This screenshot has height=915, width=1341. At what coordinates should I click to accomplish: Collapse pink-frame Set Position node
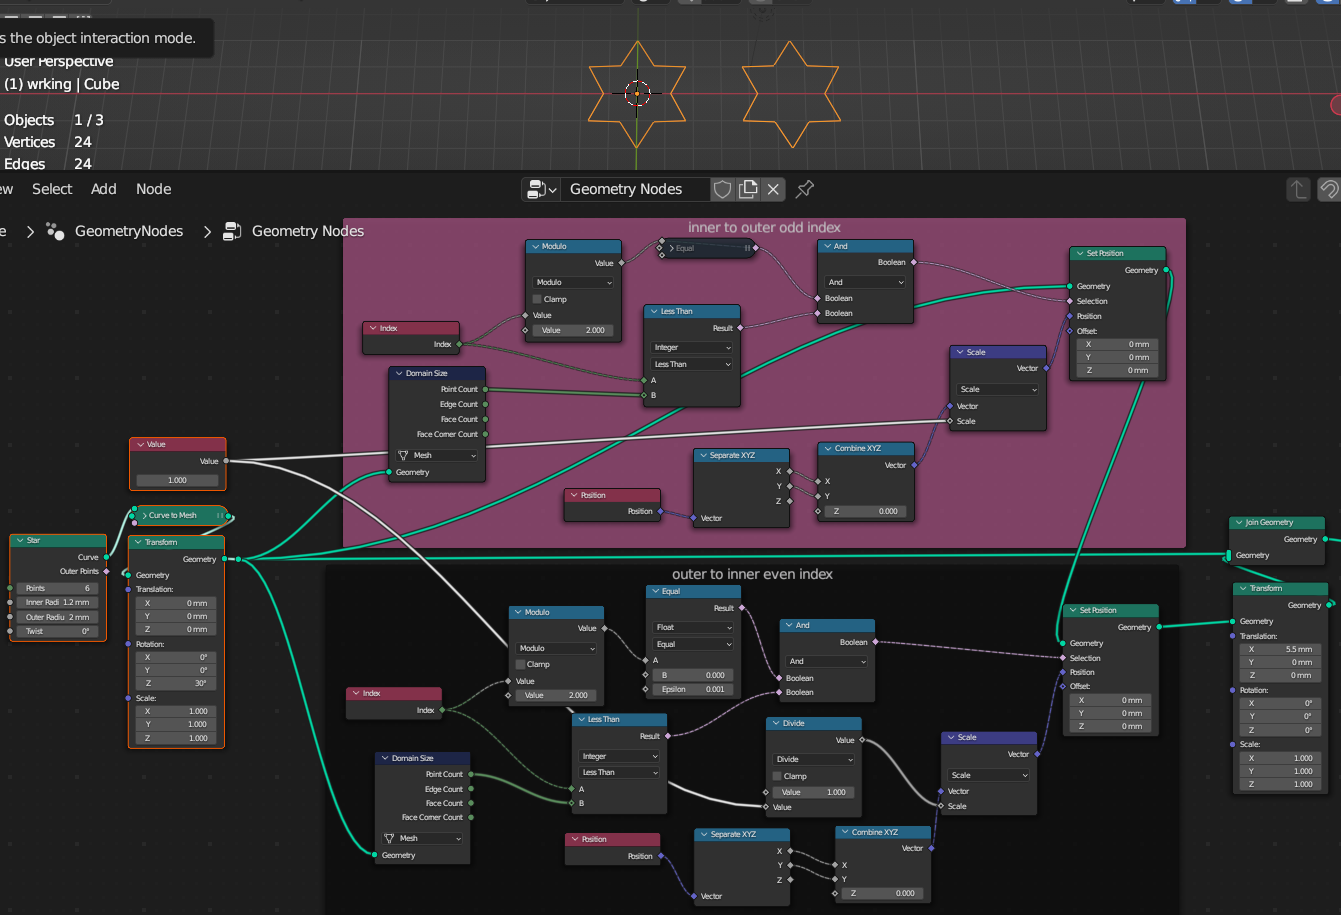pyautogui.click(x=1081, y=253)
